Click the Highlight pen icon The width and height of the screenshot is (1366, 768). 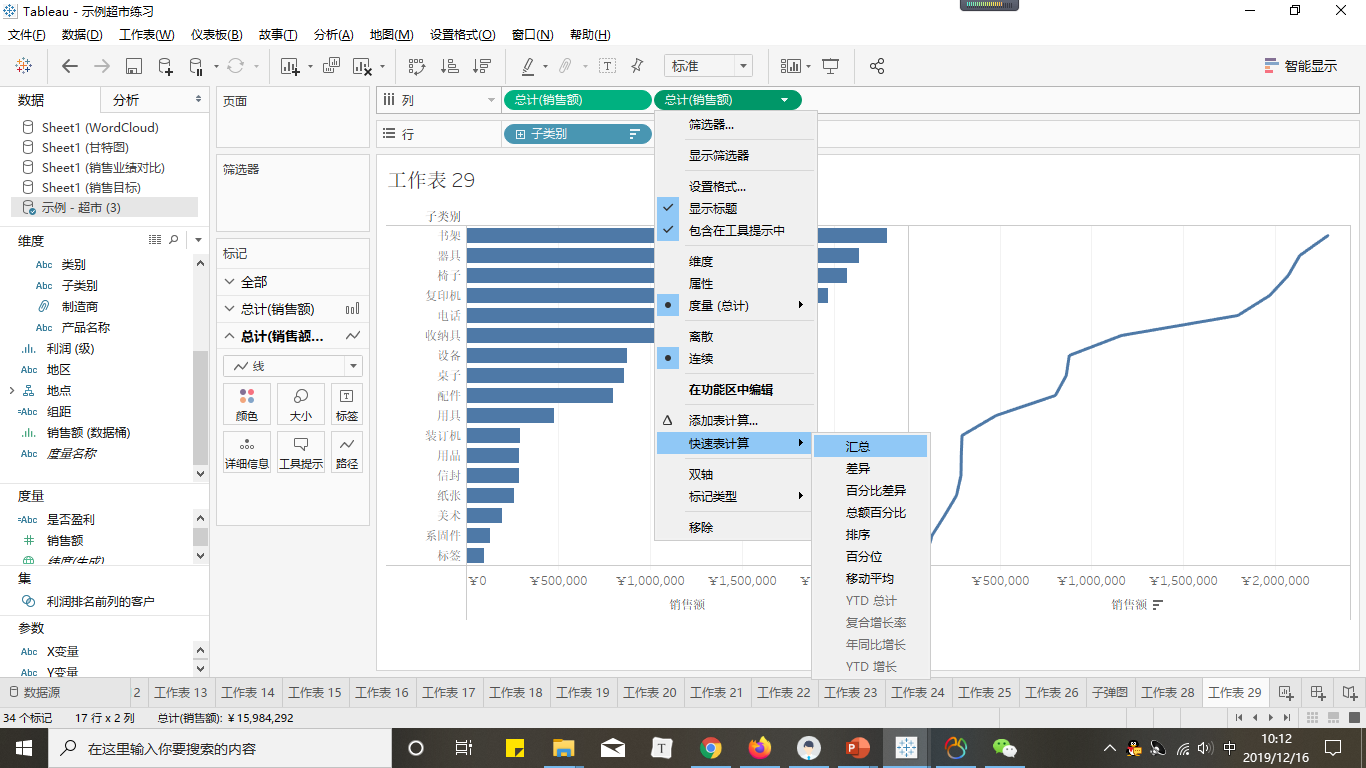tap(528, 66)
